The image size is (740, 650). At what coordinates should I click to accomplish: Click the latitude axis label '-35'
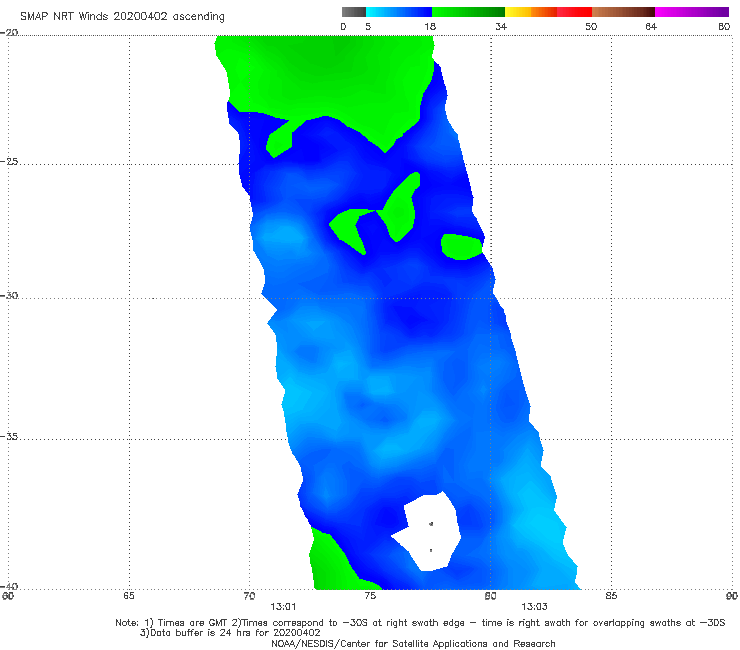tap(9, 437)
